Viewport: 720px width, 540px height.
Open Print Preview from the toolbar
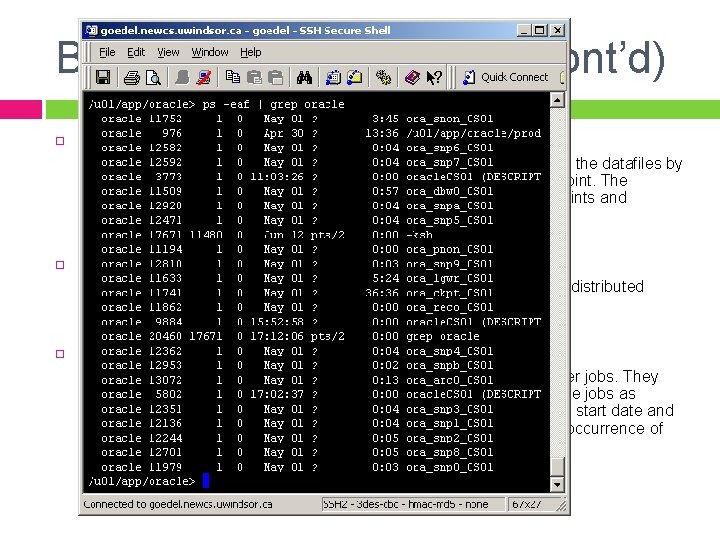tap(153, 78)
